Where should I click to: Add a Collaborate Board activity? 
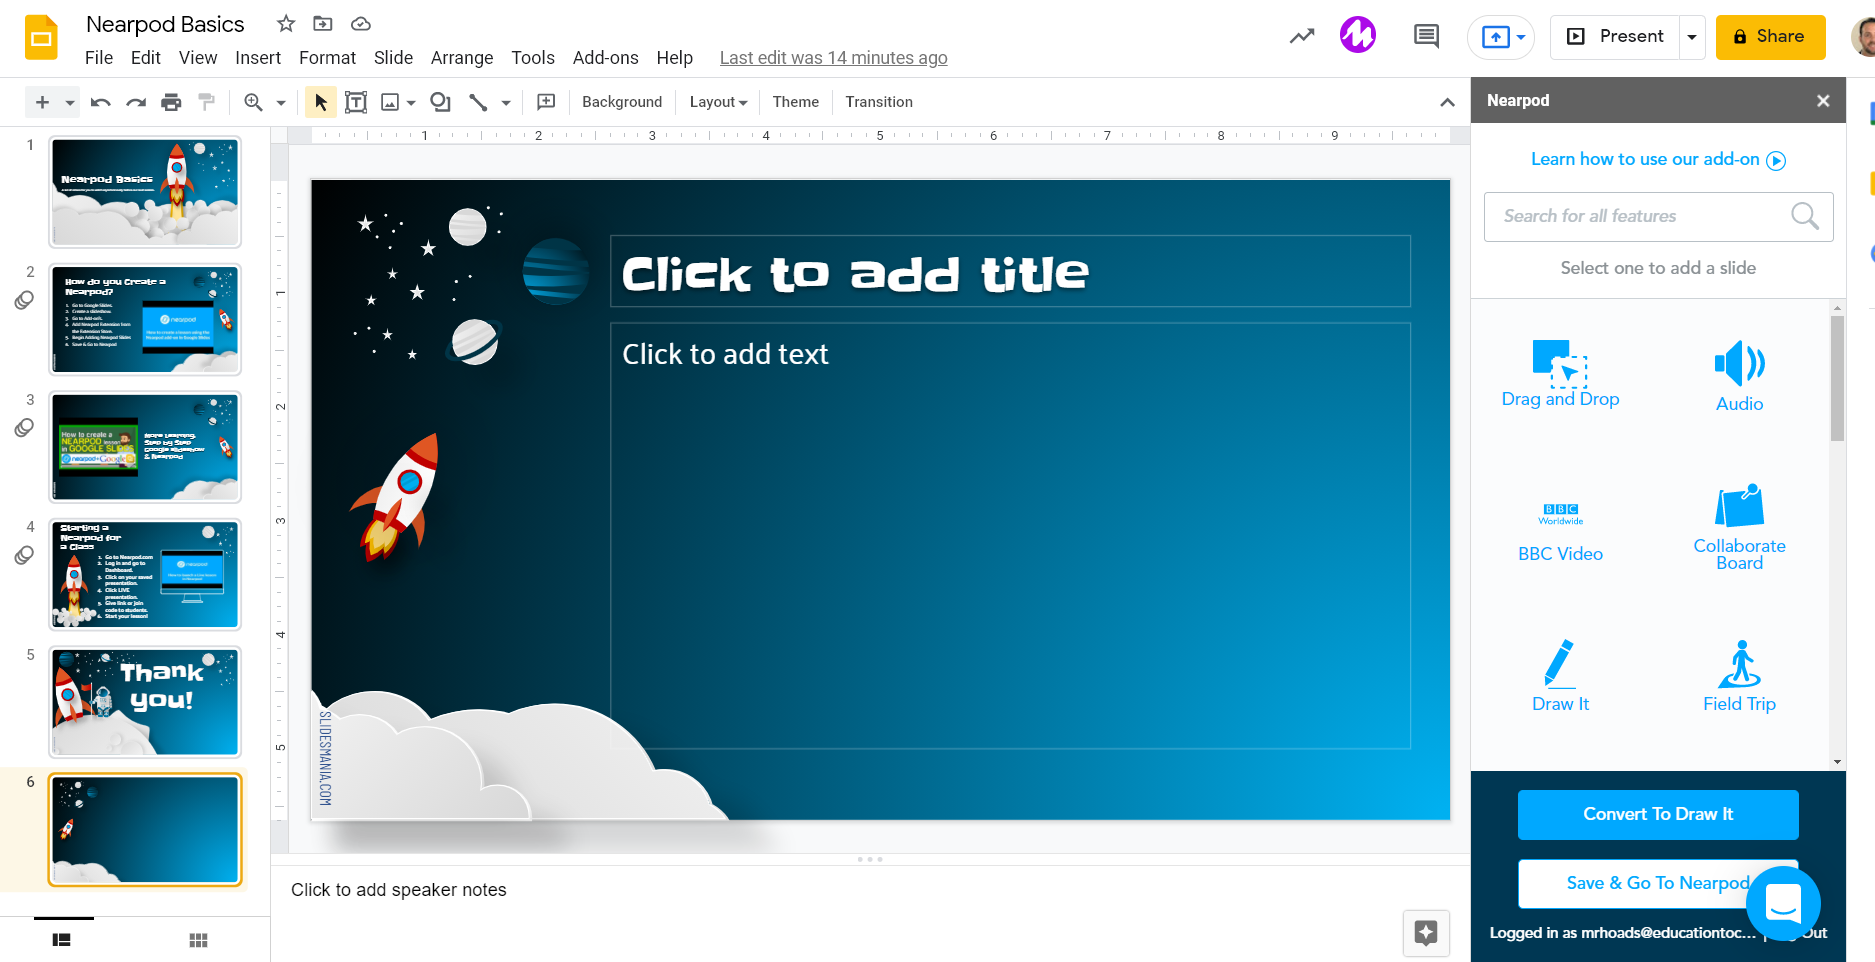pos(1740,528)
